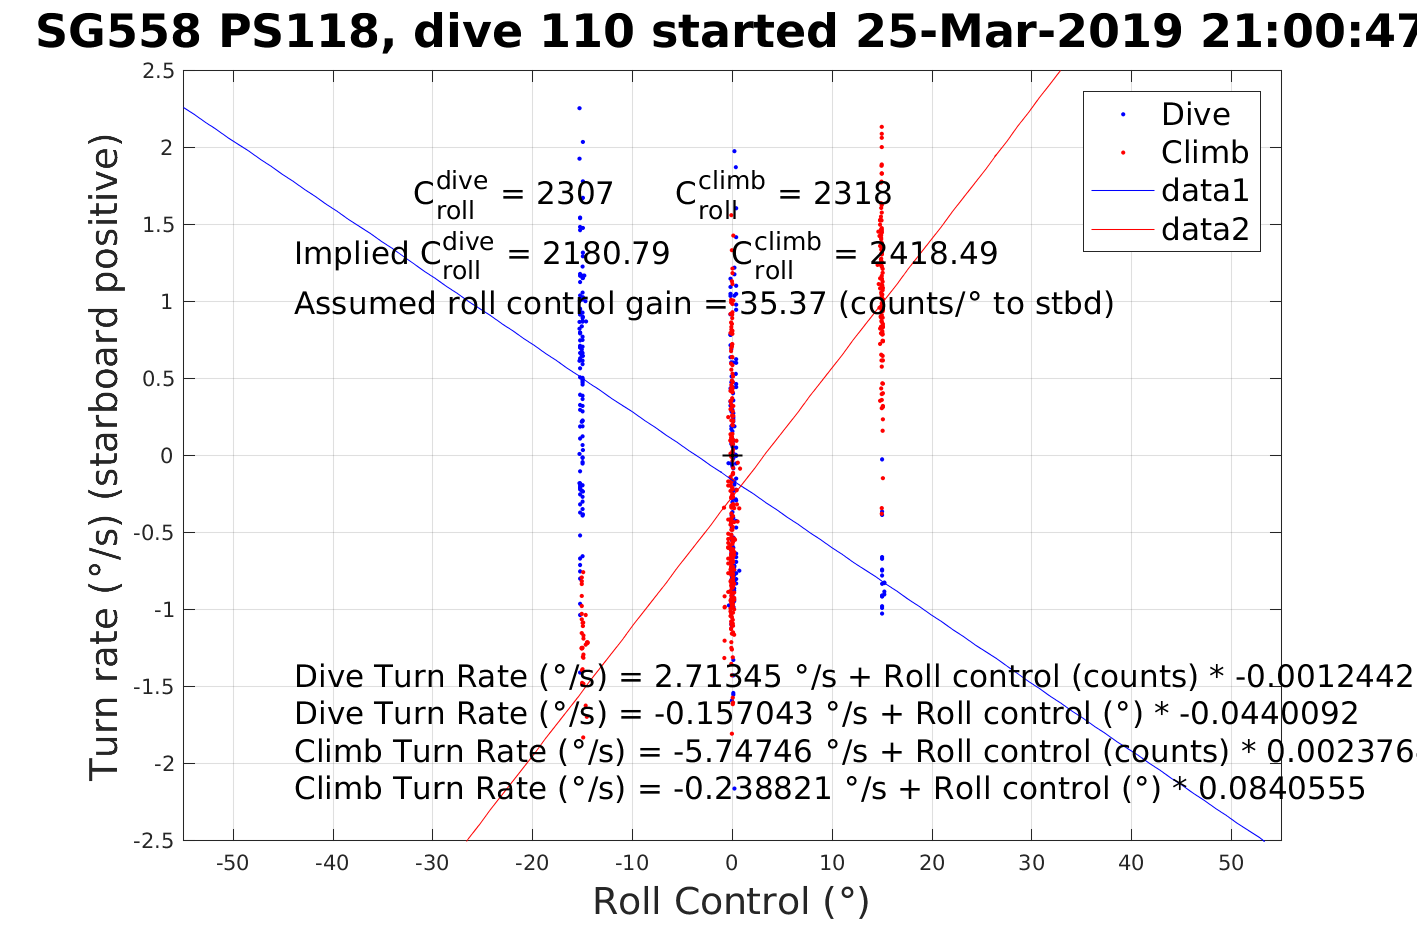
Task: Click y-axis tick label "2.5" at top
Action: pyautogui.click(x=158, y=71)
